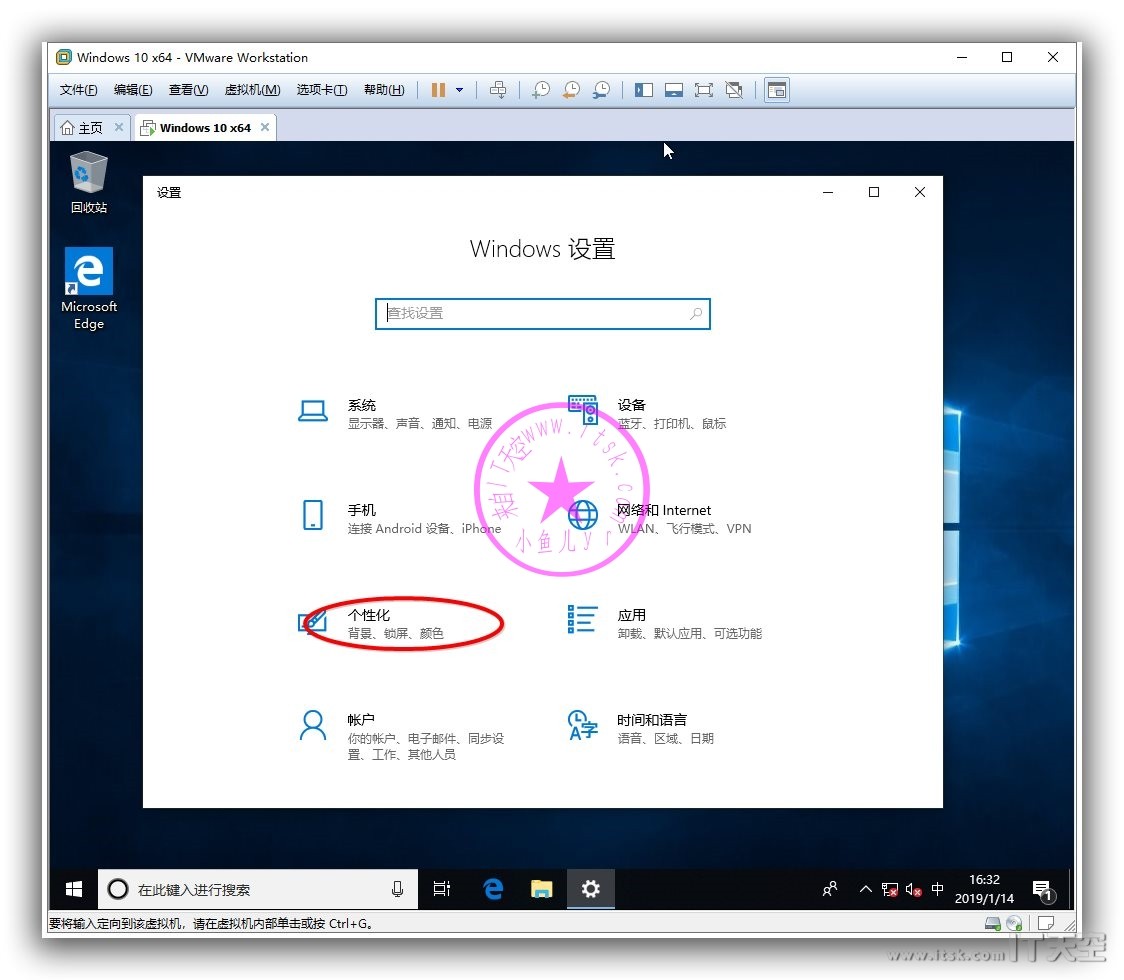Click the taskbar search box 在此处键入进行搜索
The width and height of the screenshot is (1124, 980).
coord(257,889)
